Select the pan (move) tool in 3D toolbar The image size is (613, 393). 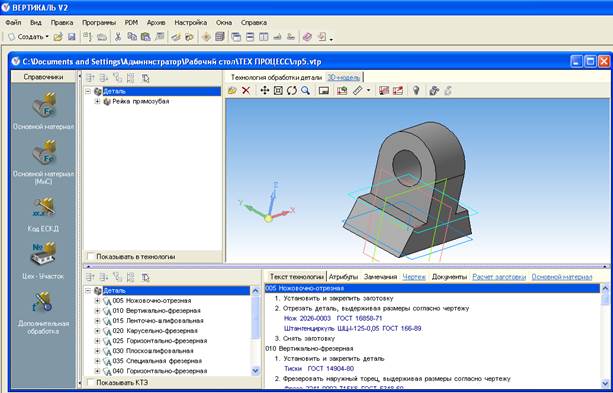tap(265, 91)
